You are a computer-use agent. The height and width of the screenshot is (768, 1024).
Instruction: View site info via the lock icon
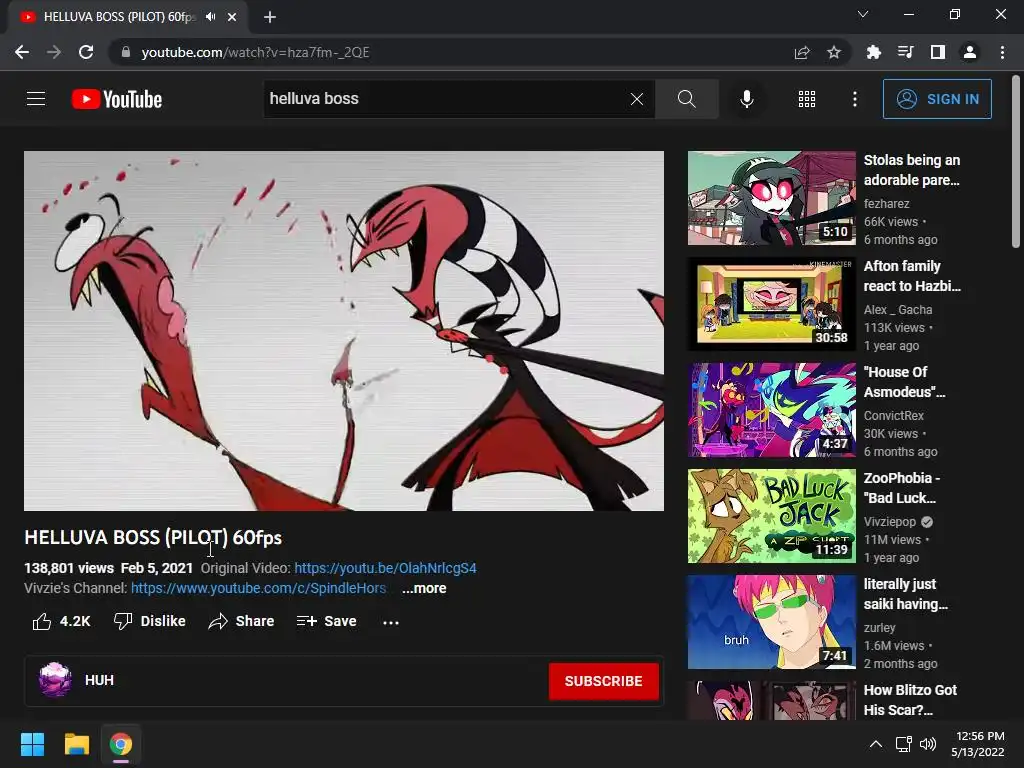click(x=126, y=52)
